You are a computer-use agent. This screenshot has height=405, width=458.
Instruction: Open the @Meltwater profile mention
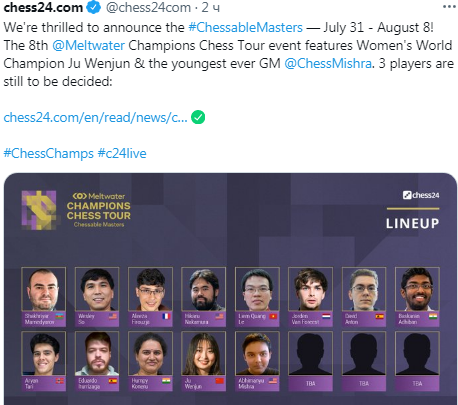click(x=88, y=45)
